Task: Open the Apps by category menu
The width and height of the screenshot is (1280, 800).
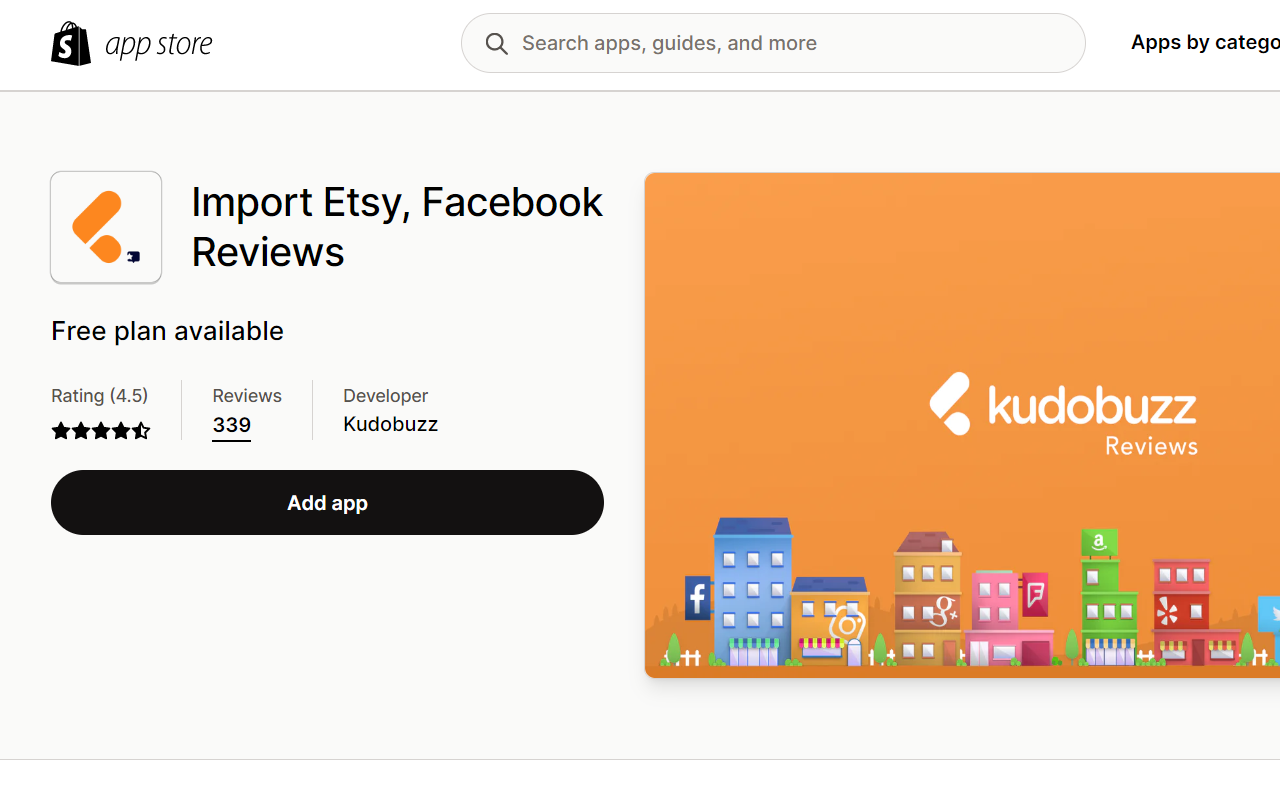Action: [1205, 42]
